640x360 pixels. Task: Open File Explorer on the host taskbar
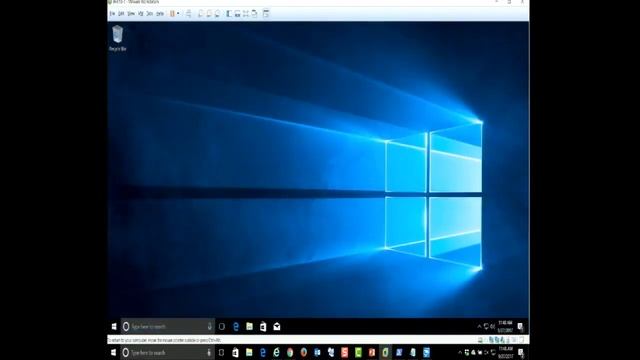click(x=249, y=353)
